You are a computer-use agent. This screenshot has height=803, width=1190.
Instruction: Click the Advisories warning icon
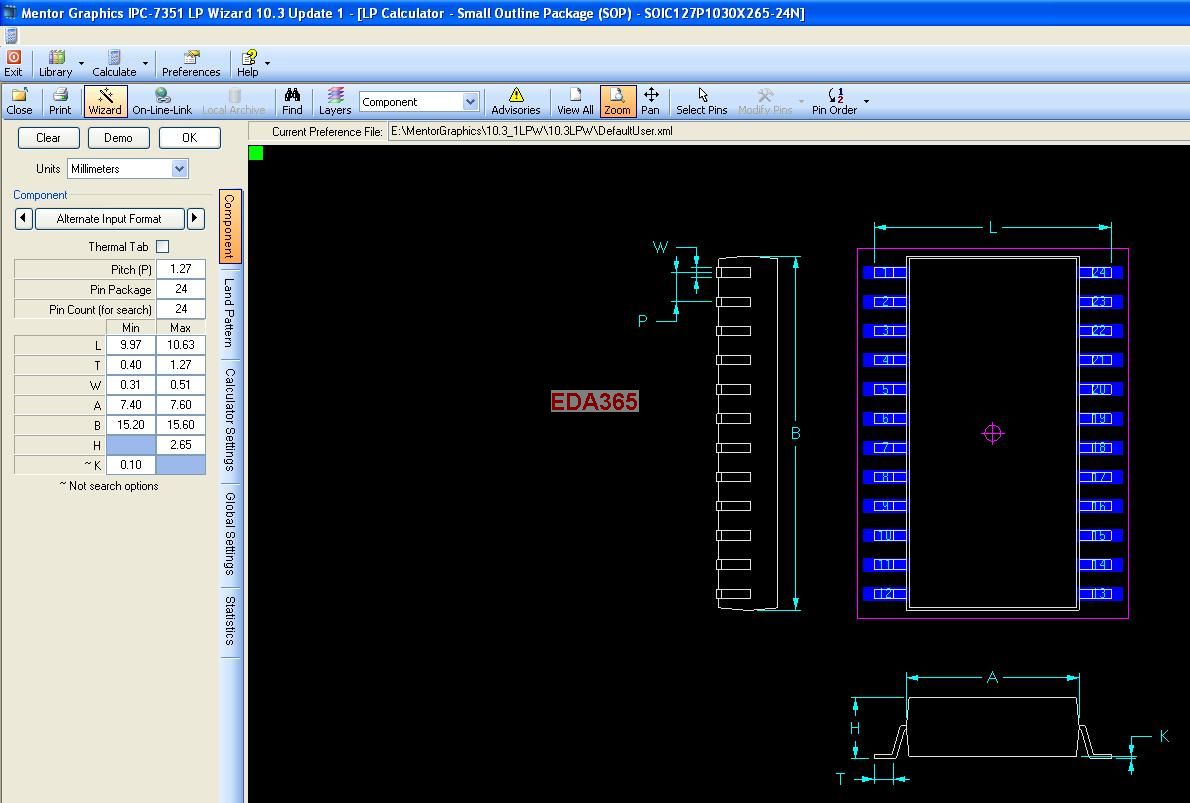[x=515, y=101]
